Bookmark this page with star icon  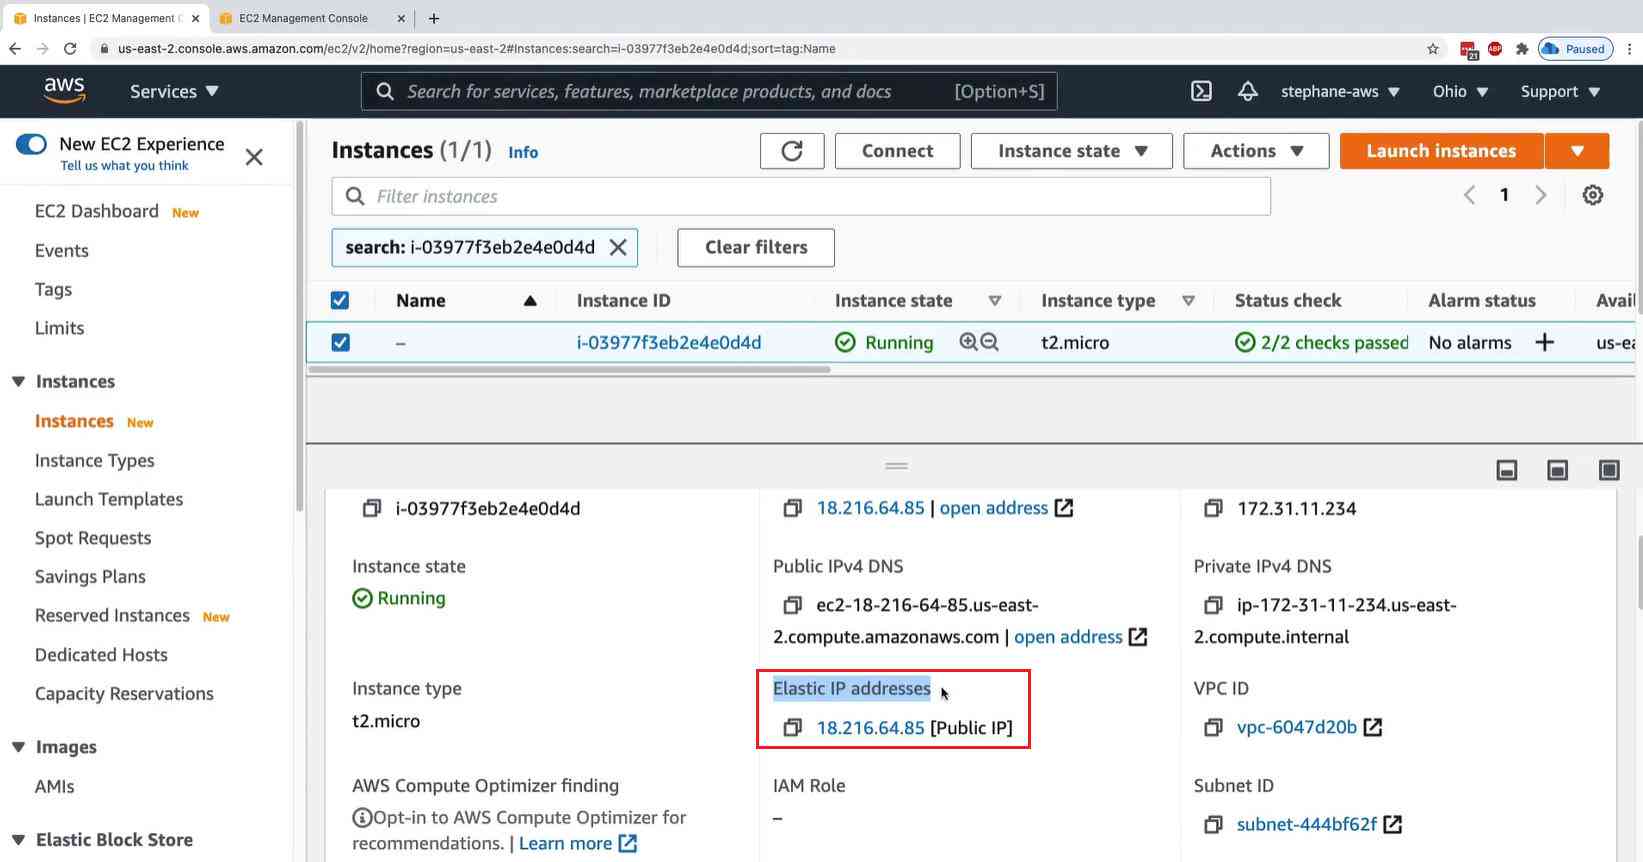(1433, 48)
